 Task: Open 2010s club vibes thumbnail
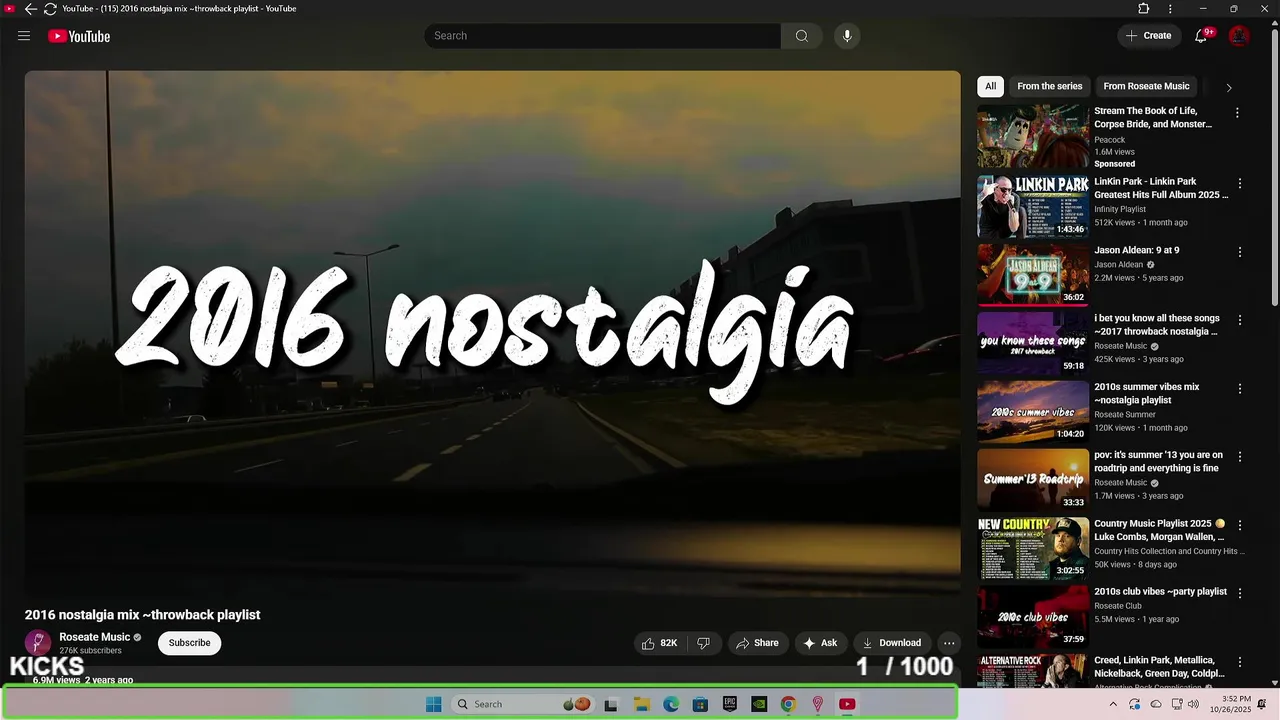[1033, 616]
